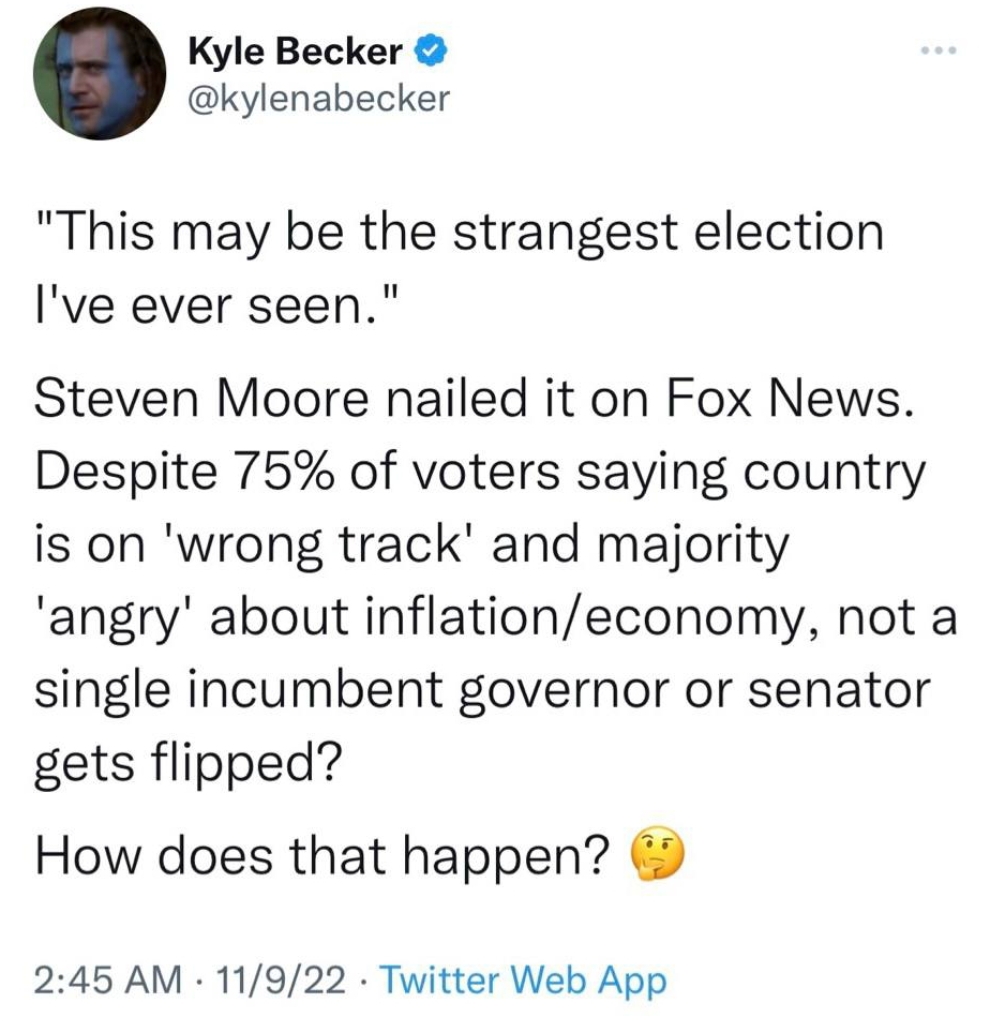Open the Kyle Becker display name

click(295, 52)
